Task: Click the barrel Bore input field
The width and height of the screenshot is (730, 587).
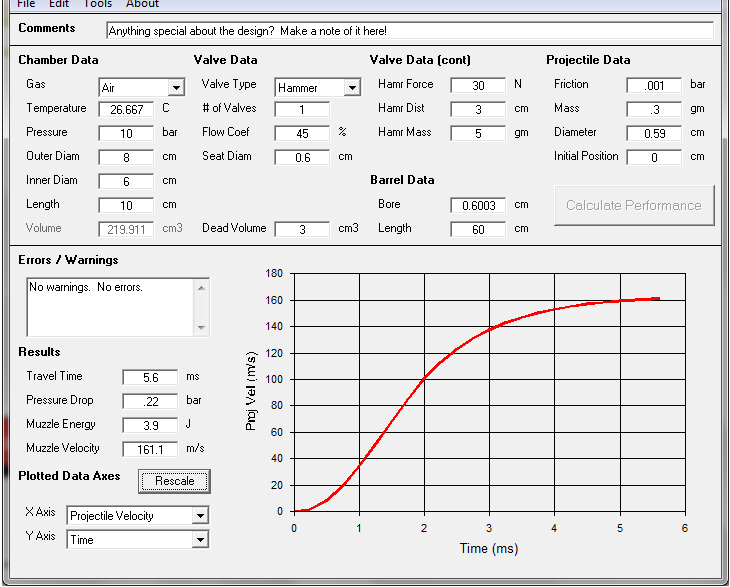Action: click(x=478, y=205)
